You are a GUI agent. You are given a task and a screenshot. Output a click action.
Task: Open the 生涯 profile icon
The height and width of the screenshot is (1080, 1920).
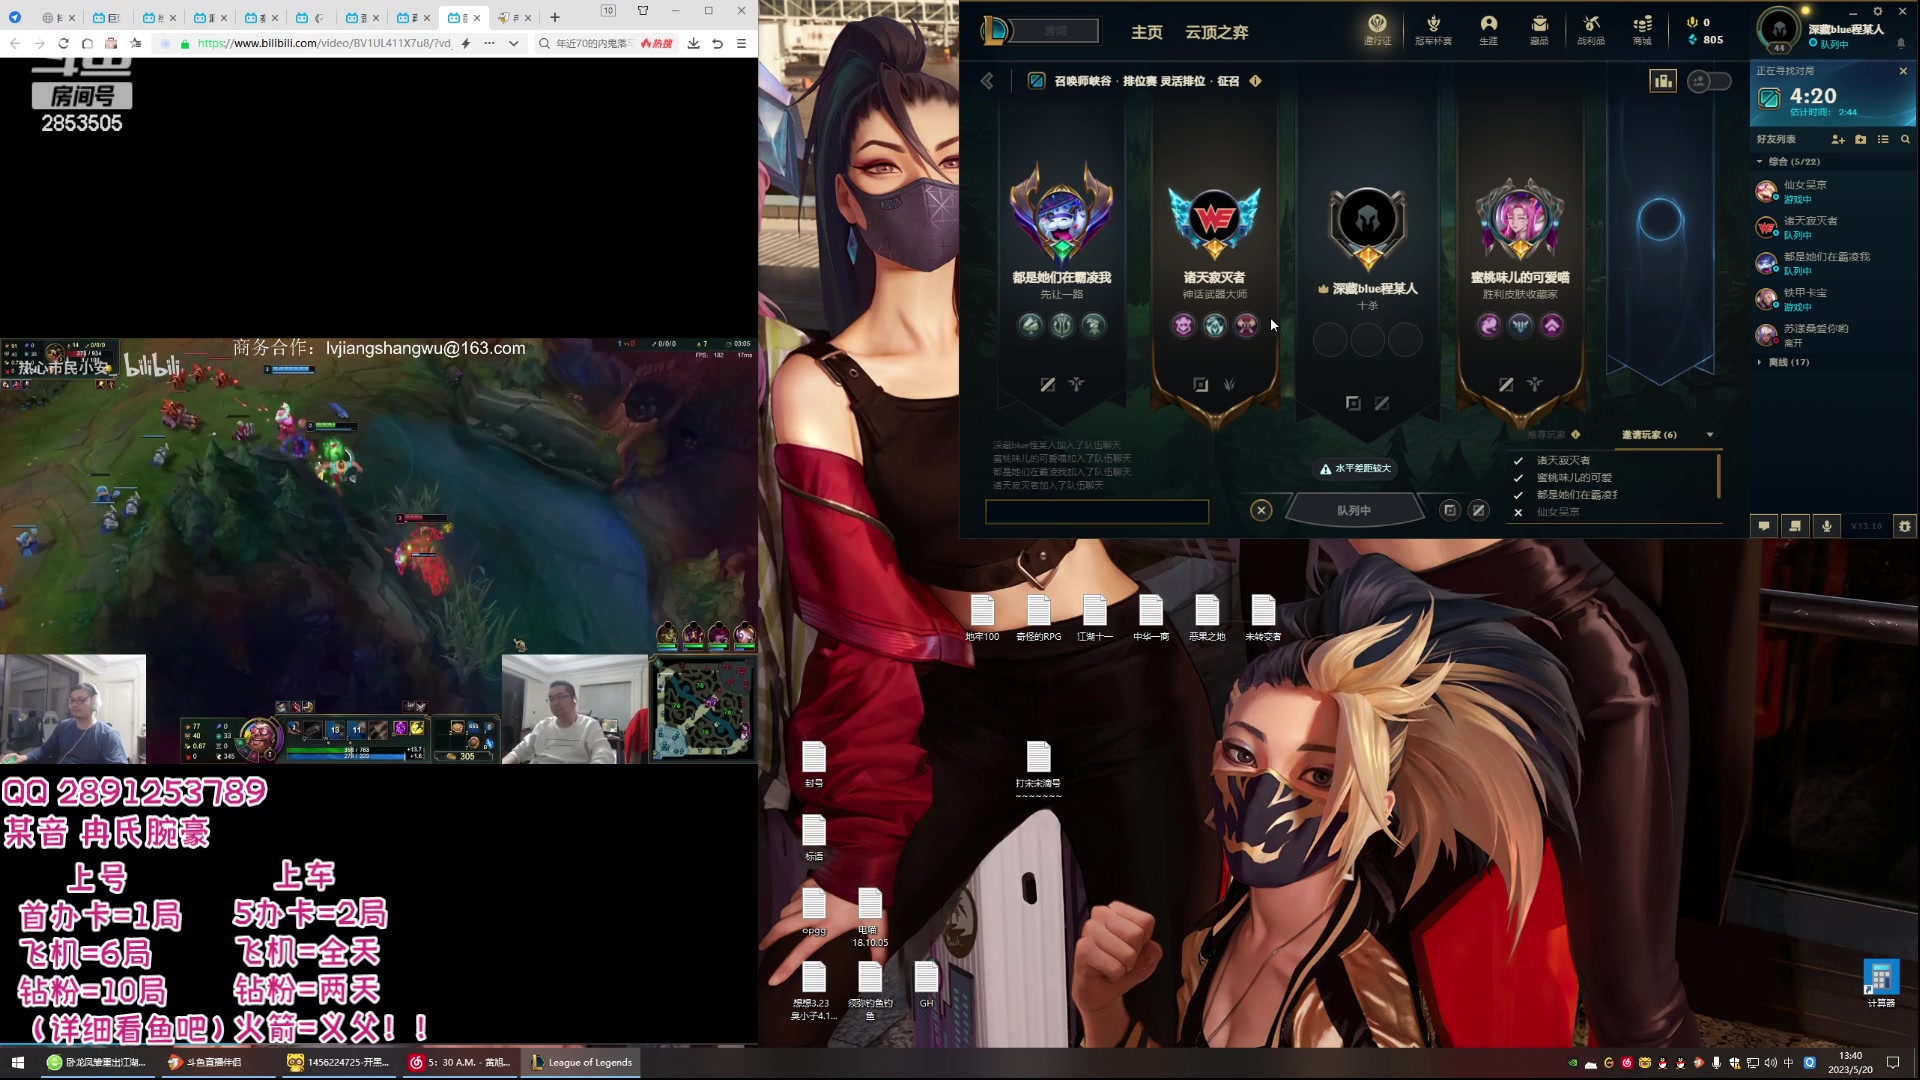click(1488, 29)
